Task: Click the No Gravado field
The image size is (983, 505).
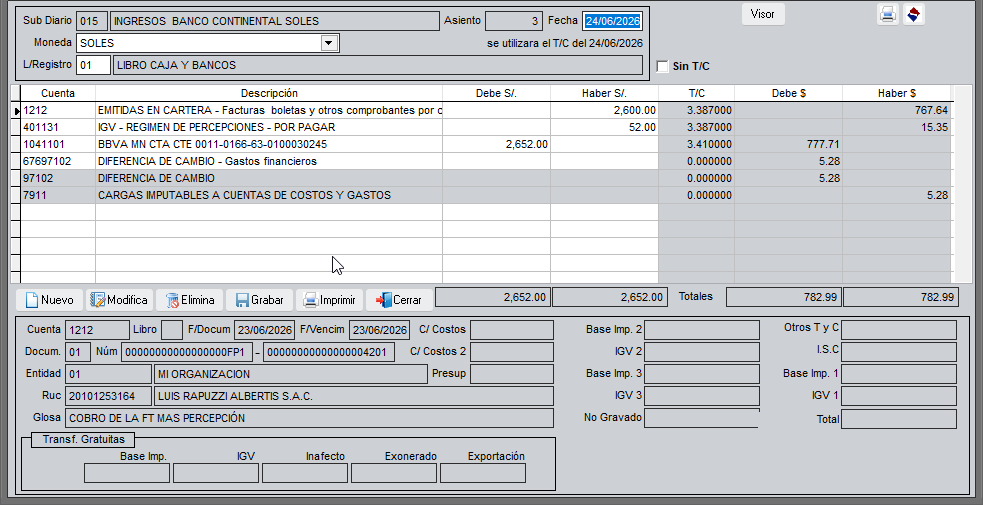Action: click(x=702, y=418)
